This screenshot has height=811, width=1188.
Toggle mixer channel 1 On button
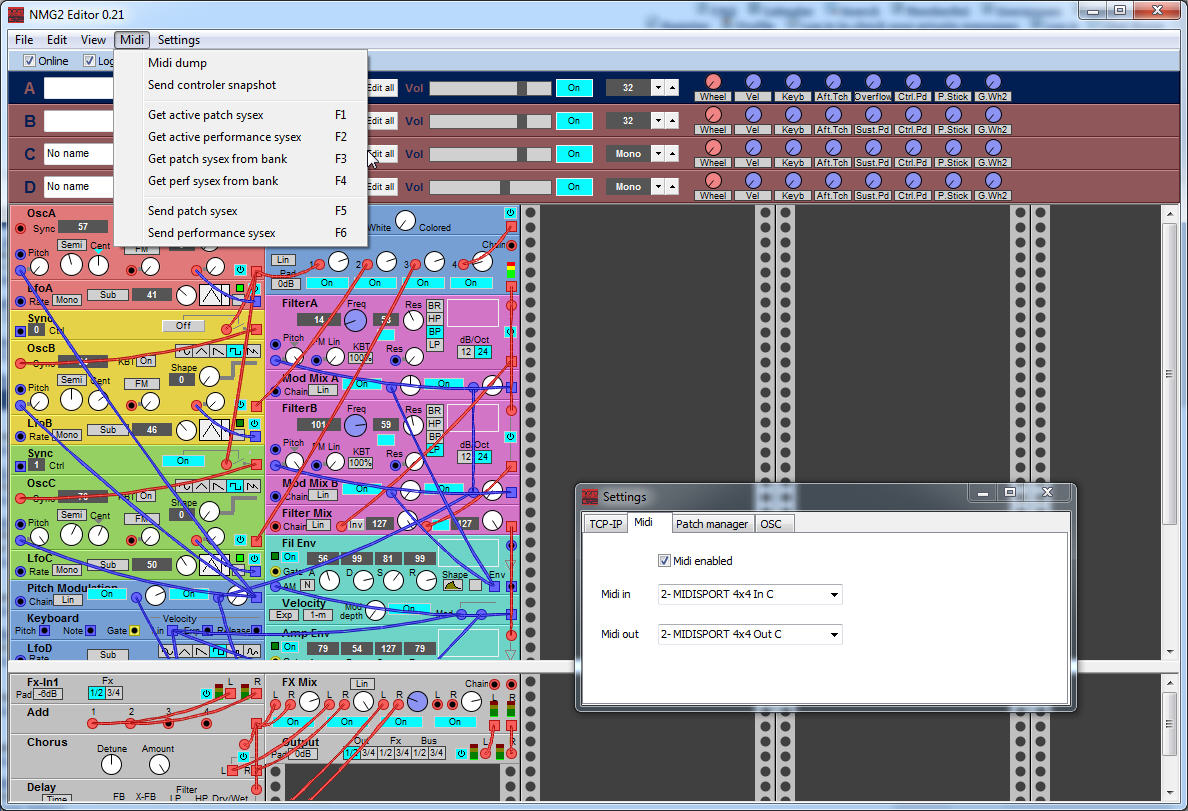coord(327,283)
